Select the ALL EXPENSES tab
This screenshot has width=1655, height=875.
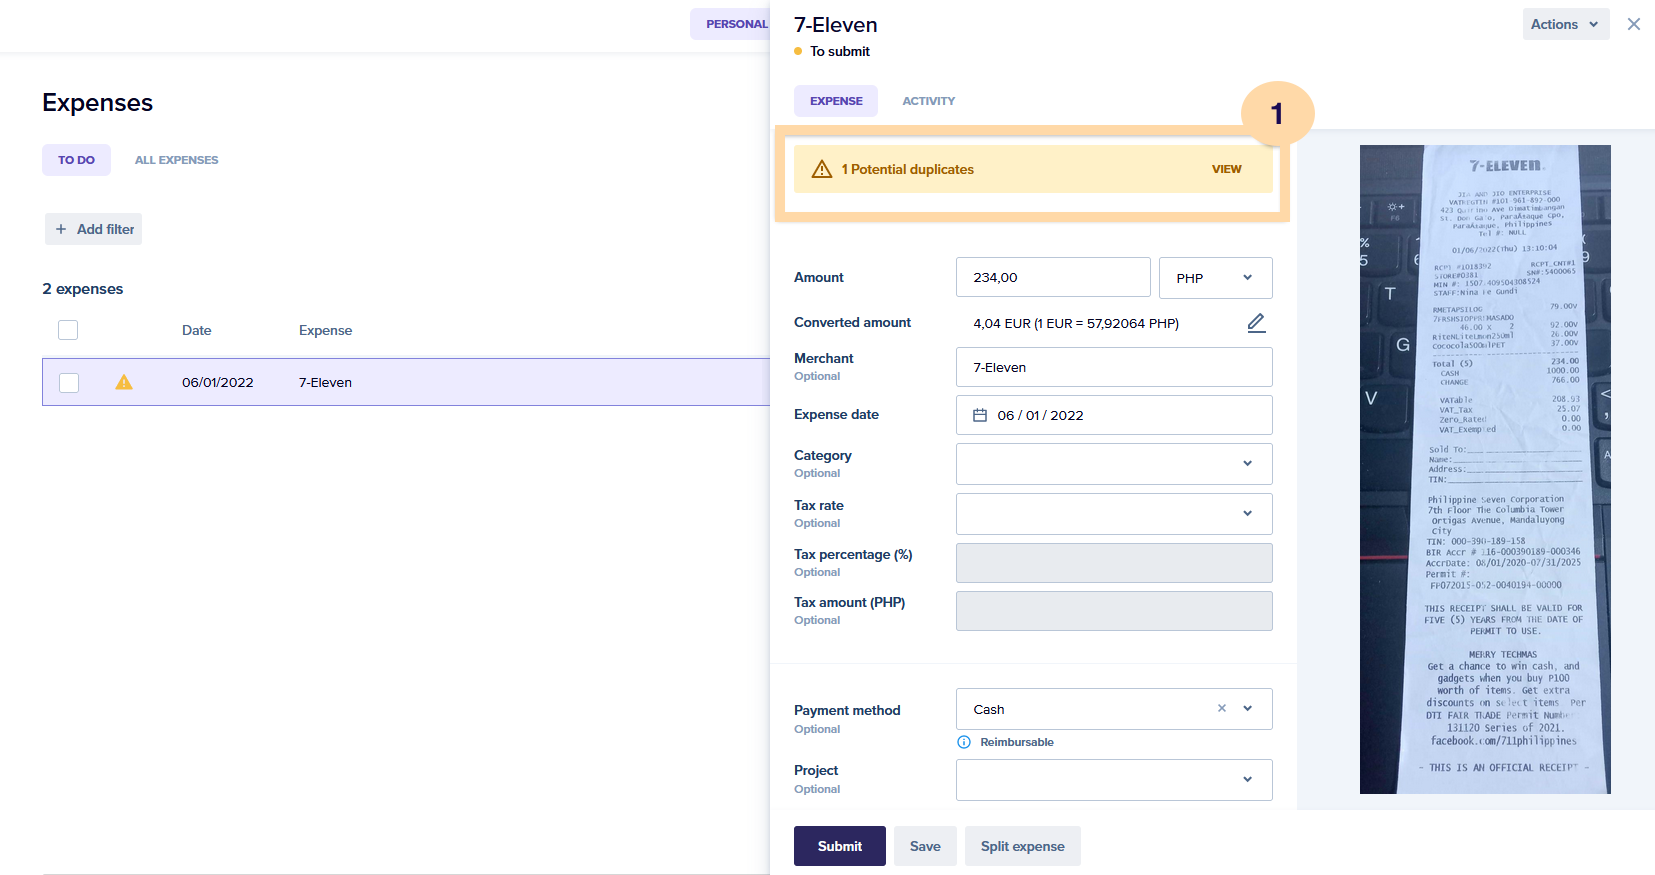[176, 160]
